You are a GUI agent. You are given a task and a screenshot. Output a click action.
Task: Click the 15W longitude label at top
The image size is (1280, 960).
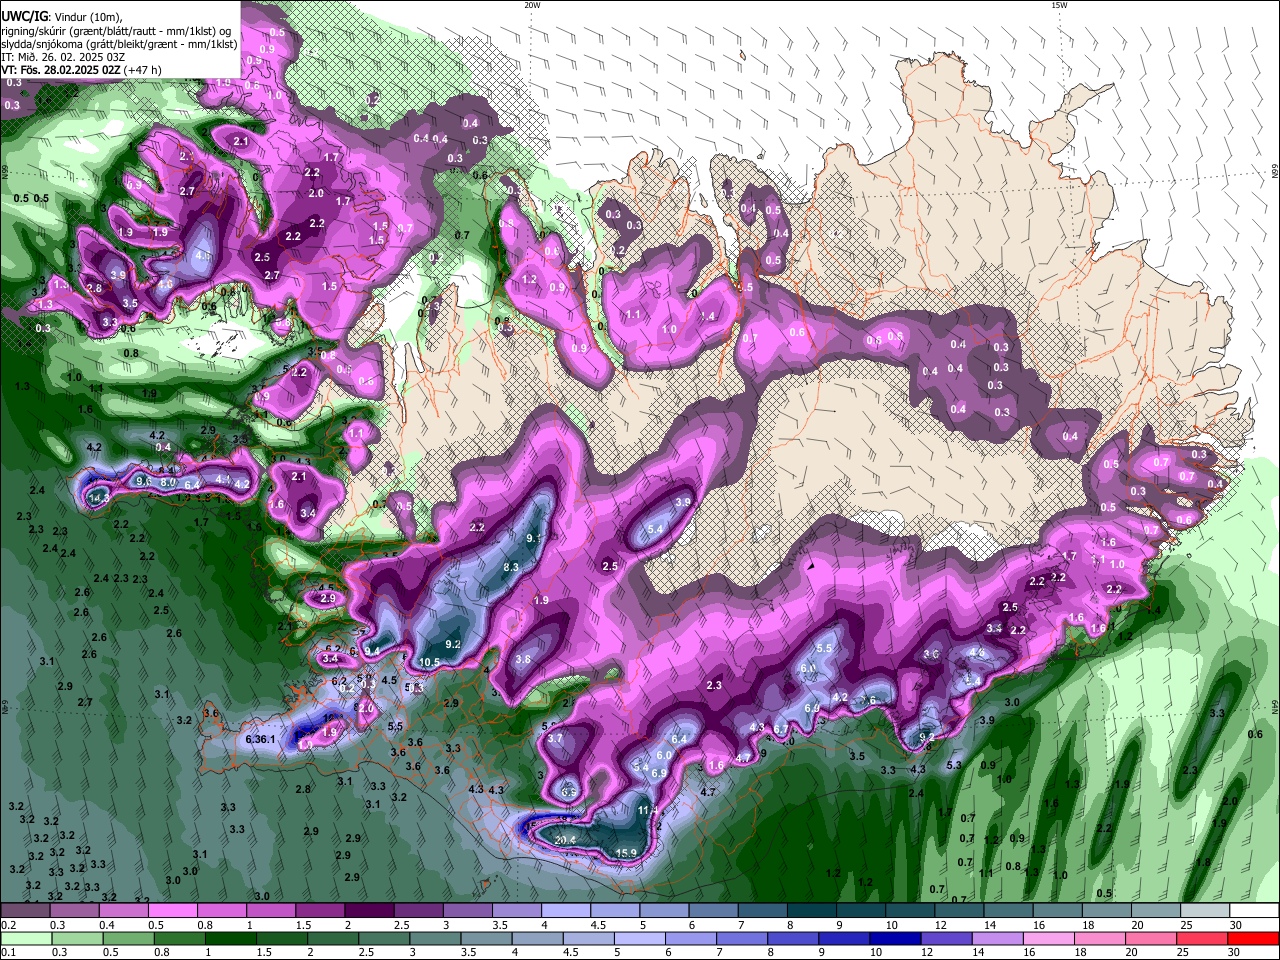pyautogui.click(x=1059, y=5)
